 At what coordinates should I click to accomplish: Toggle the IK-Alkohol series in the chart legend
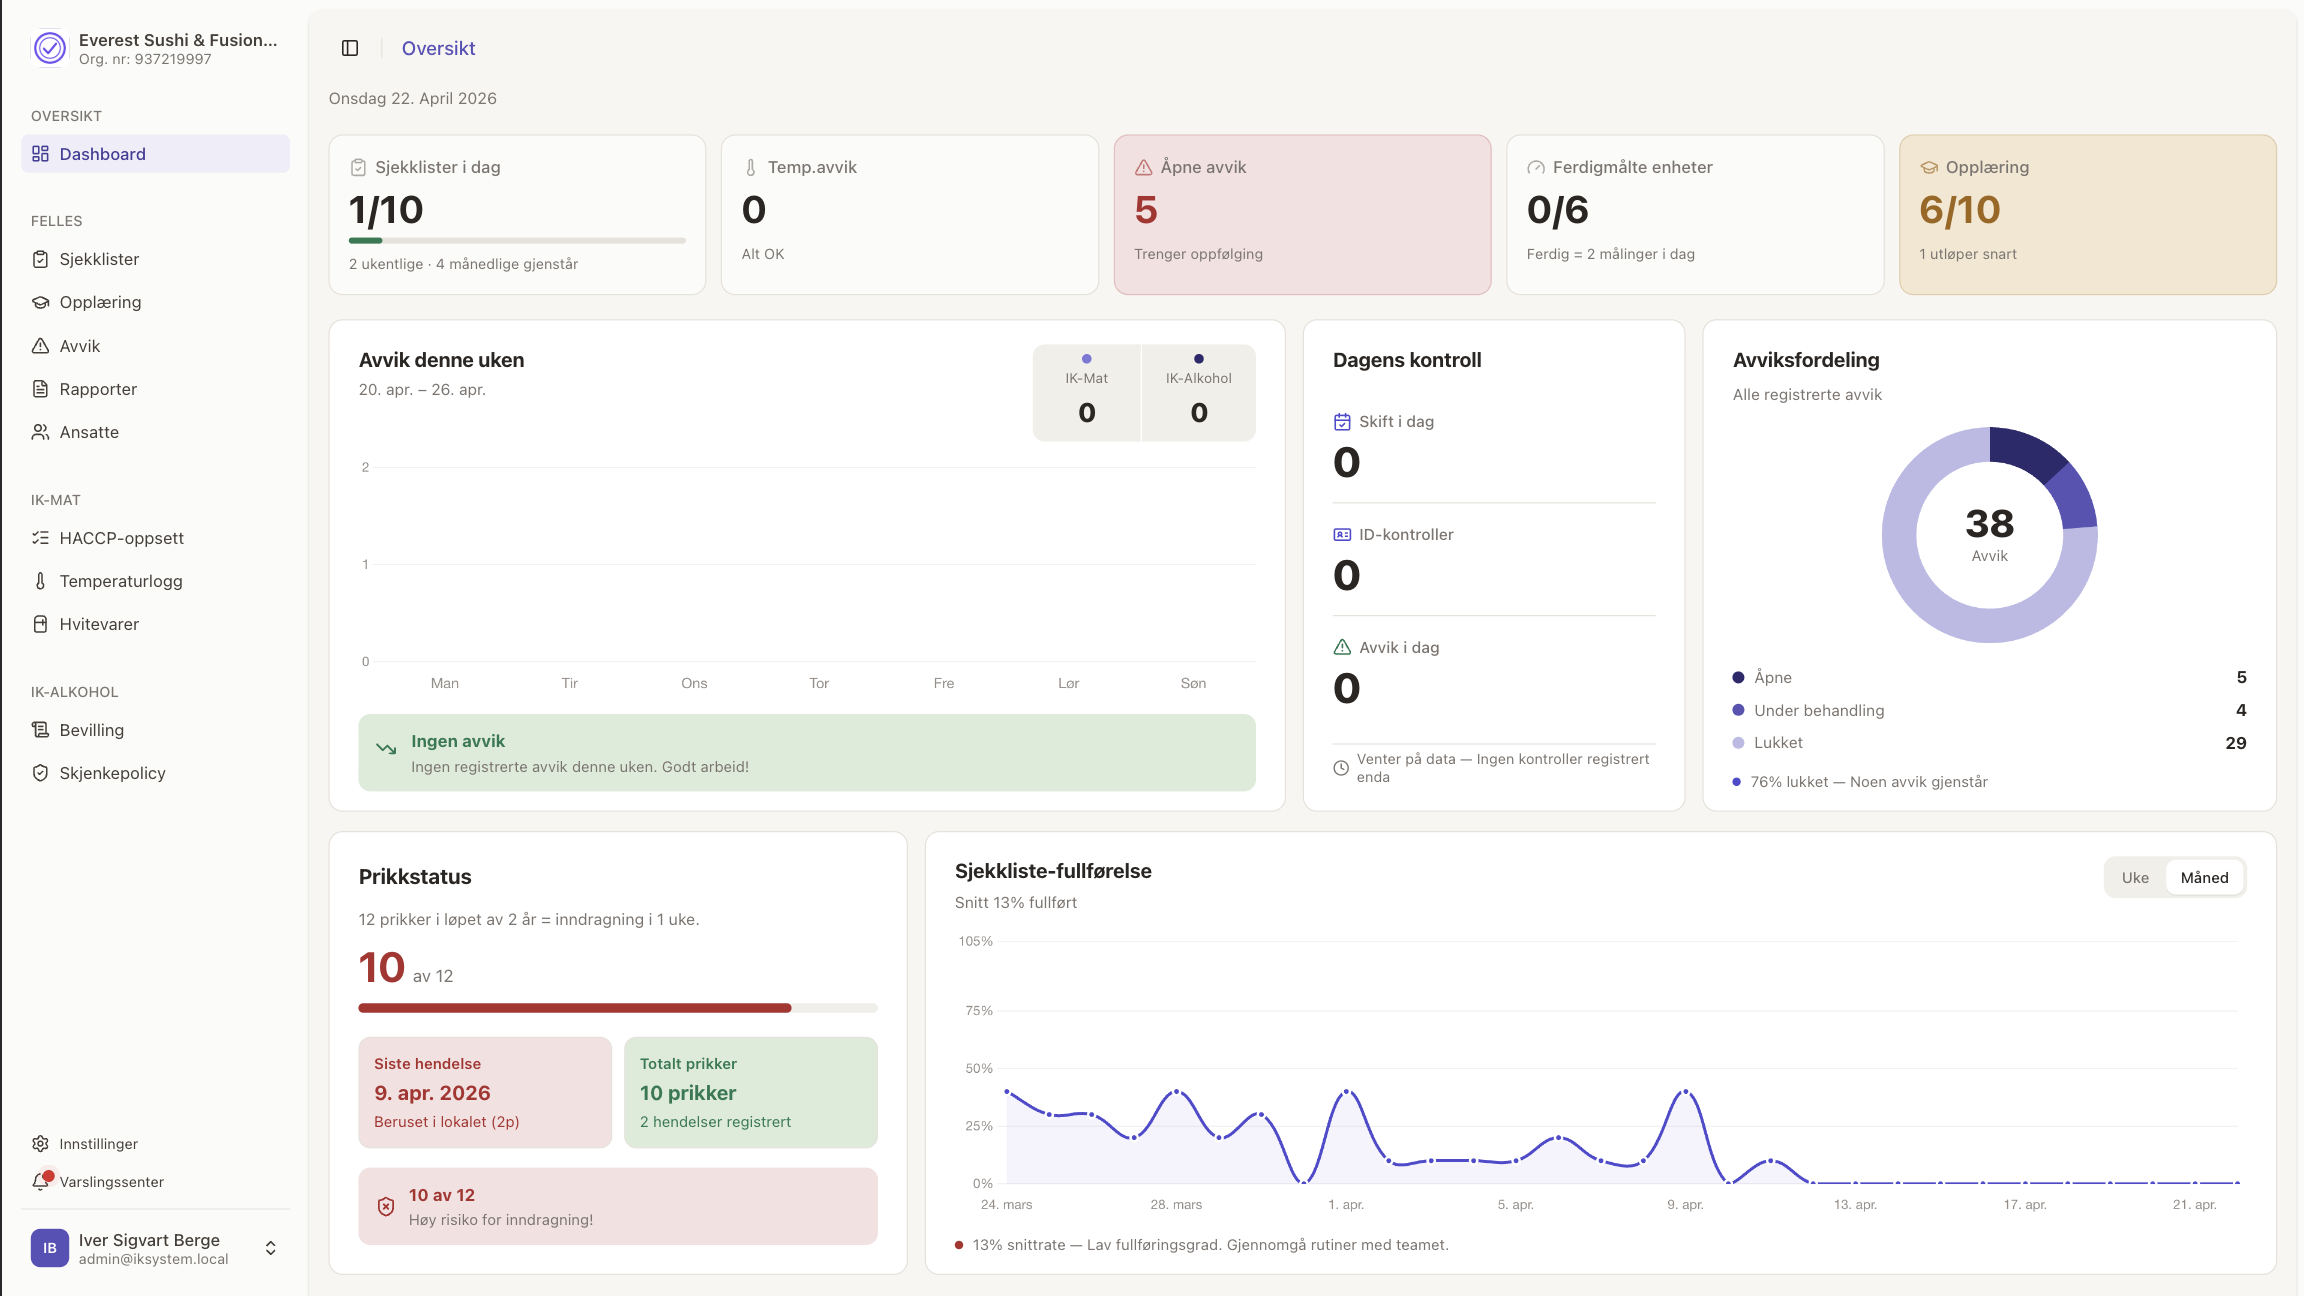(1198, 392)
